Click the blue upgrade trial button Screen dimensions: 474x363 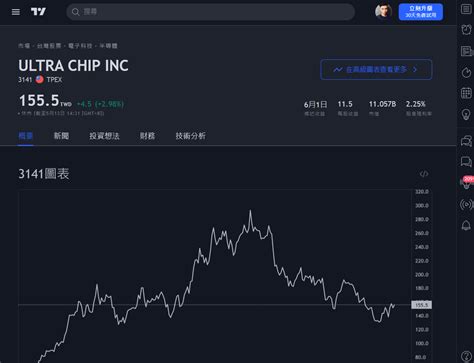coord(421,12)
